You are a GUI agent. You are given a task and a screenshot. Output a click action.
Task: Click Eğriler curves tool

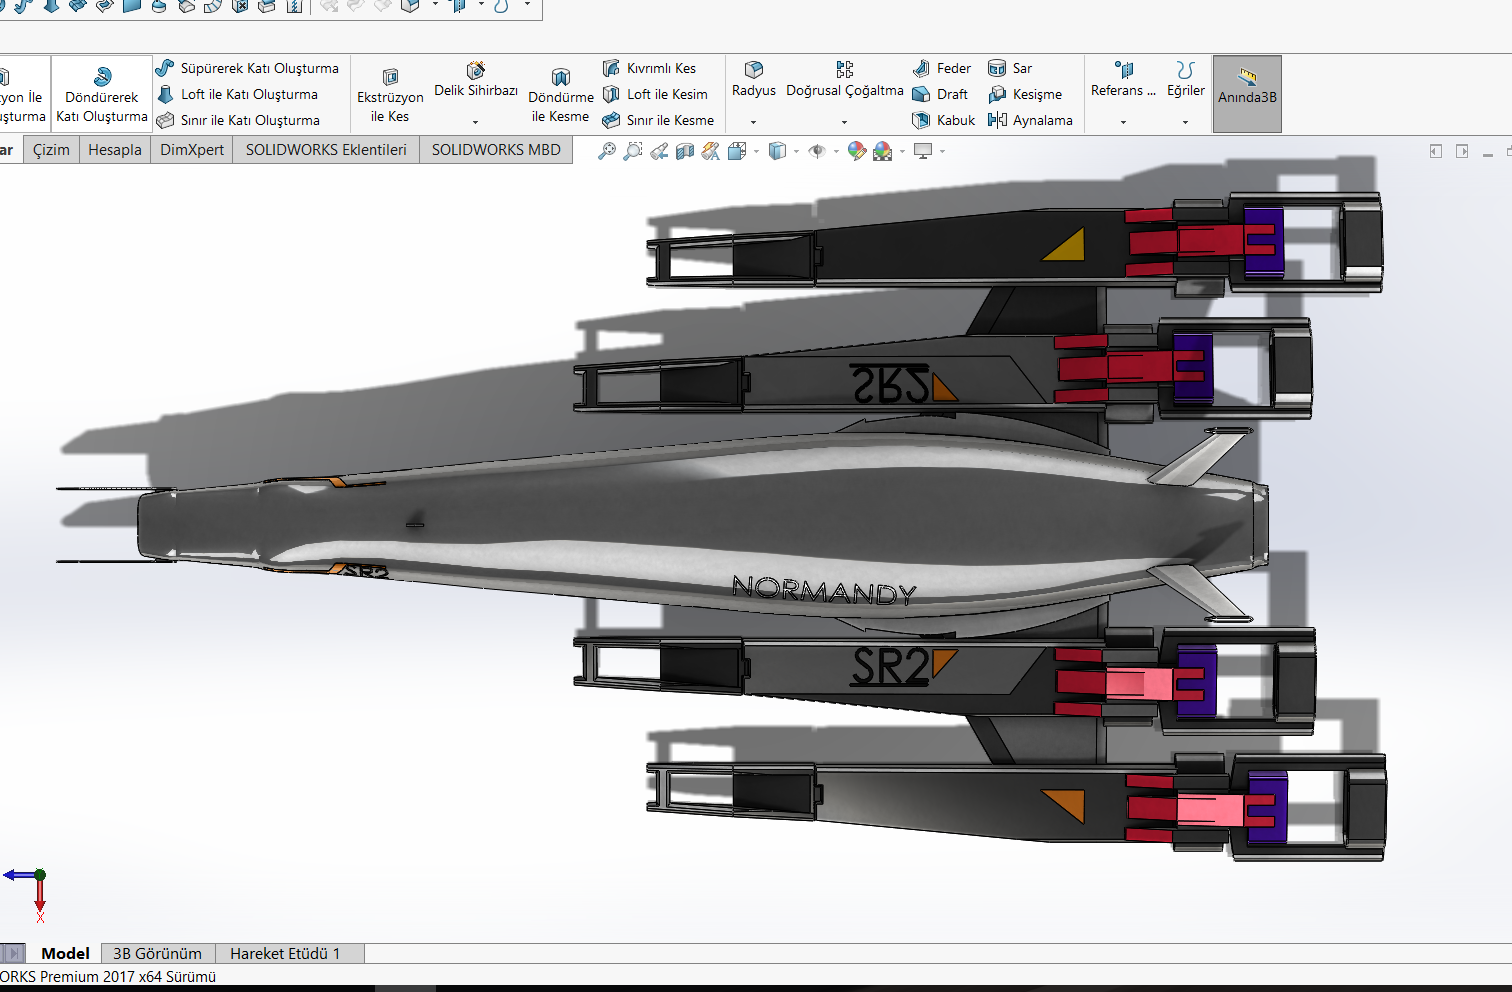tap(1186, 79)
